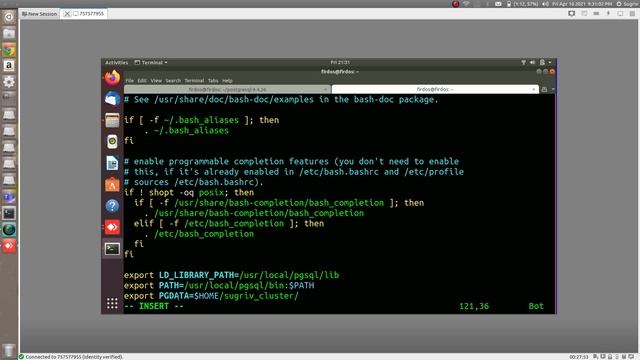
Task: Select the active firdos@firdos terminal tab
Action: click(435, 89)
